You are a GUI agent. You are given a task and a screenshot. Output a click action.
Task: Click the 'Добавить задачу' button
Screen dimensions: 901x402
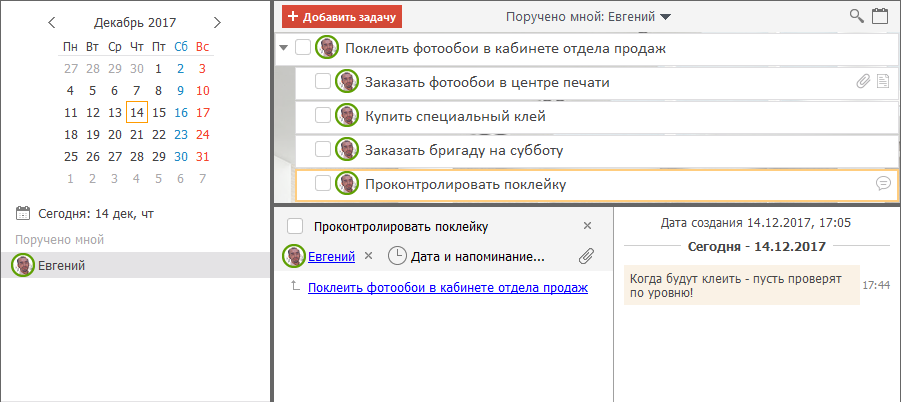342,17
